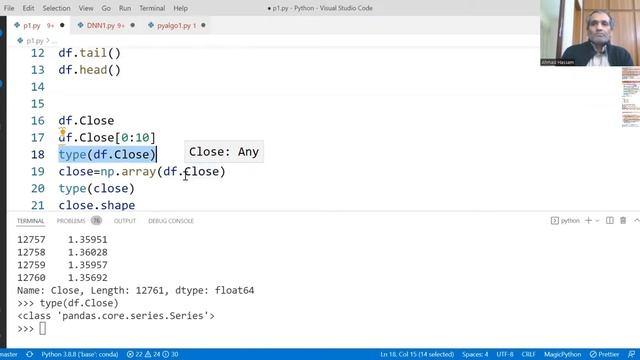Screen dimensions: 640x360
Task: Change end of line sequence CRLF
Action: (x=528, y=354)
